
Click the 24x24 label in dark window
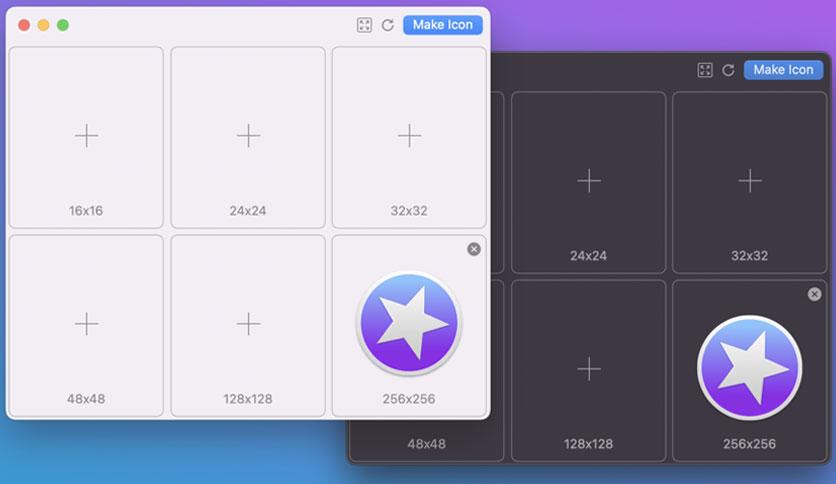pyautogui.click(x=589, y=255)
